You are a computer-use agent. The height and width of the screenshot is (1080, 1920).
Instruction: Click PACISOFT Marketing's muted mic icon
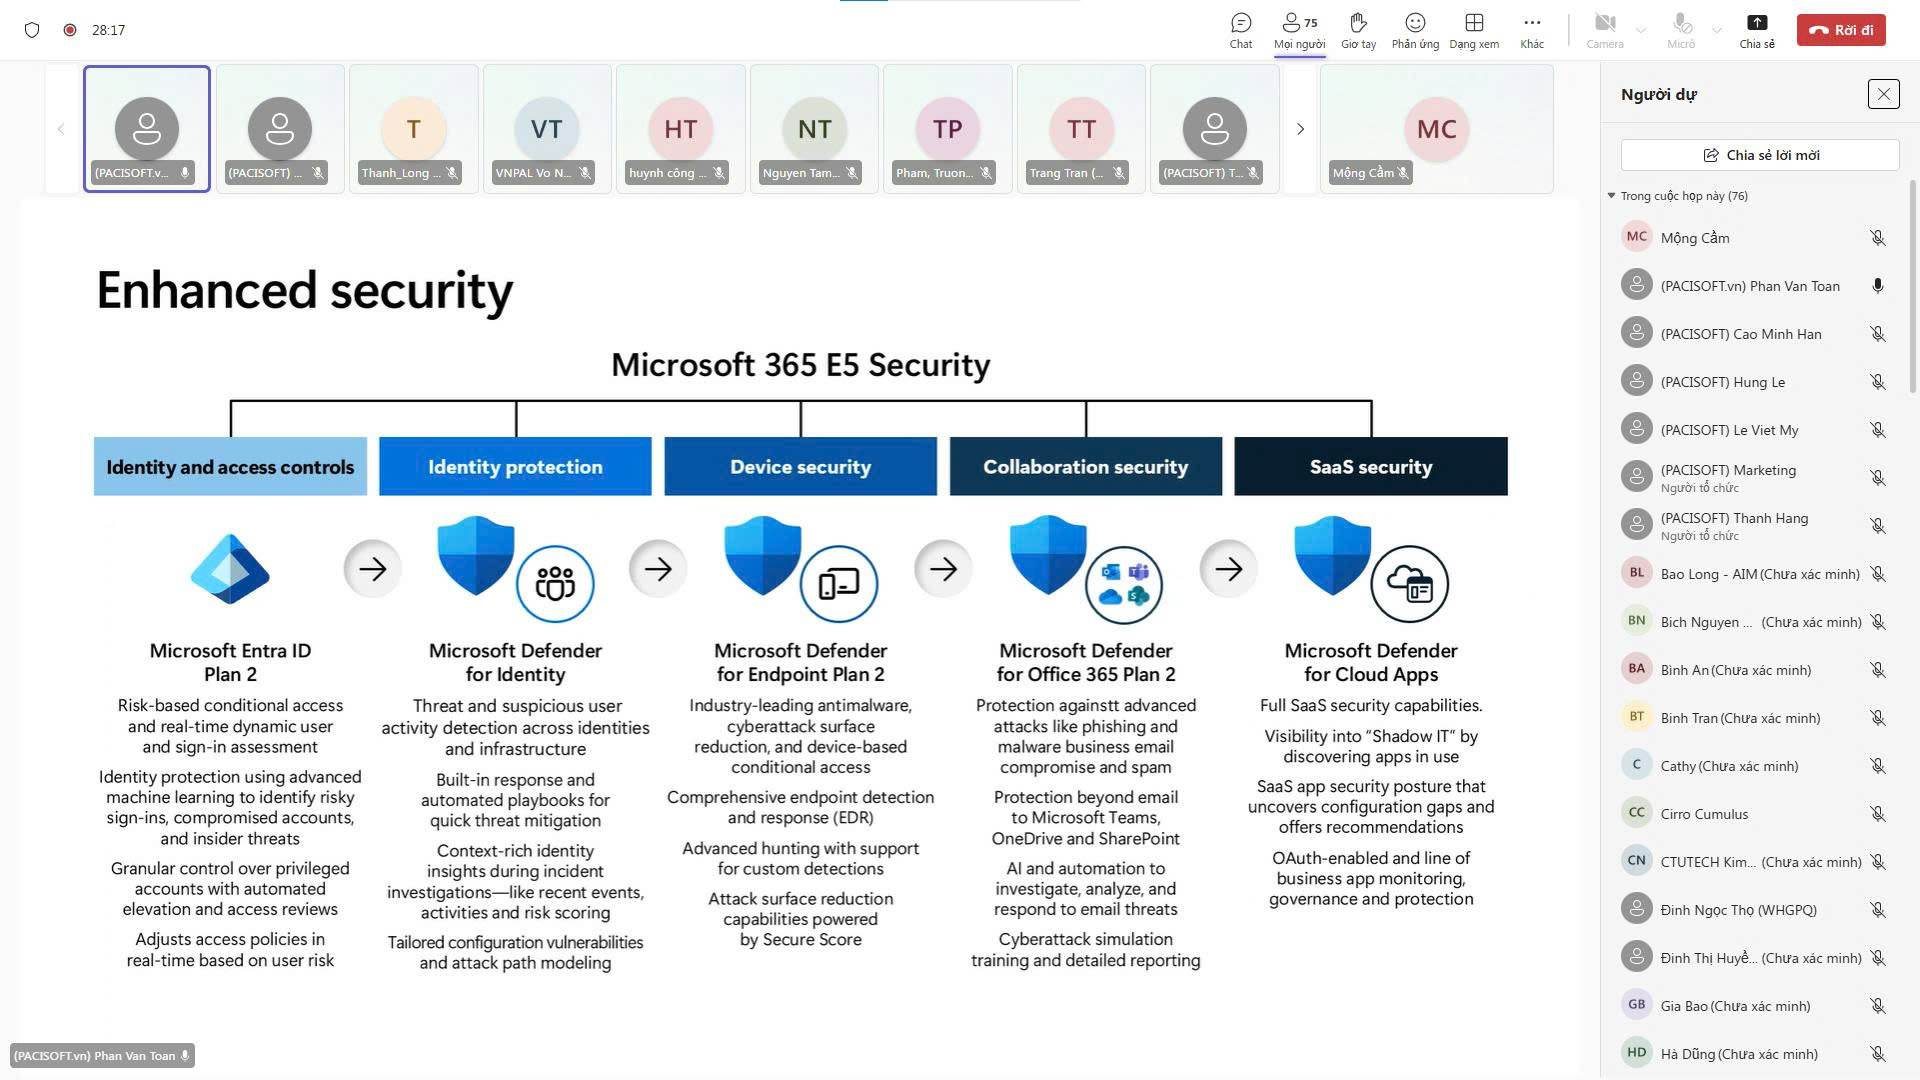pyautogui.click(x=1877, y=478)
